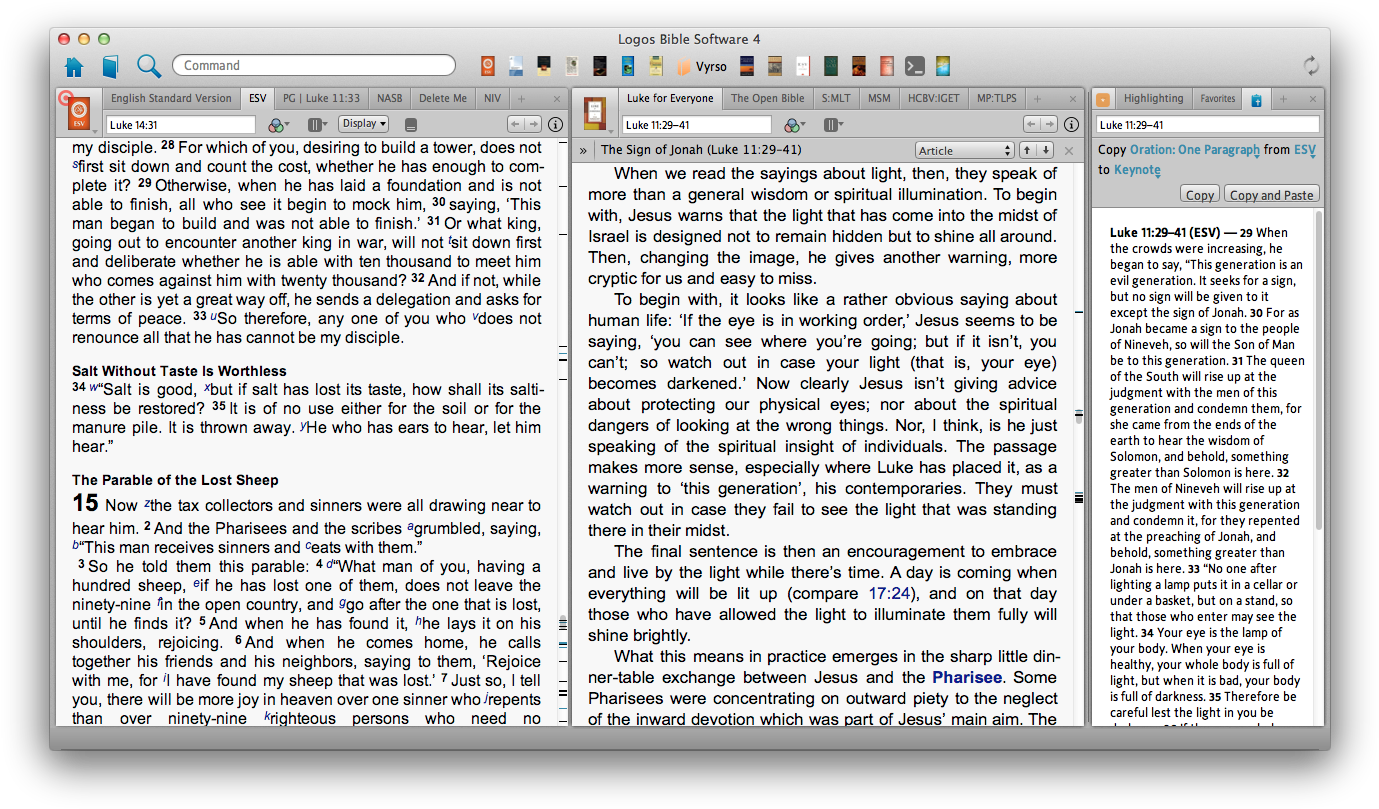This screenshot has height=809, width=1379.
Task: Click the Copy and Paste button
Action: 1270,195
